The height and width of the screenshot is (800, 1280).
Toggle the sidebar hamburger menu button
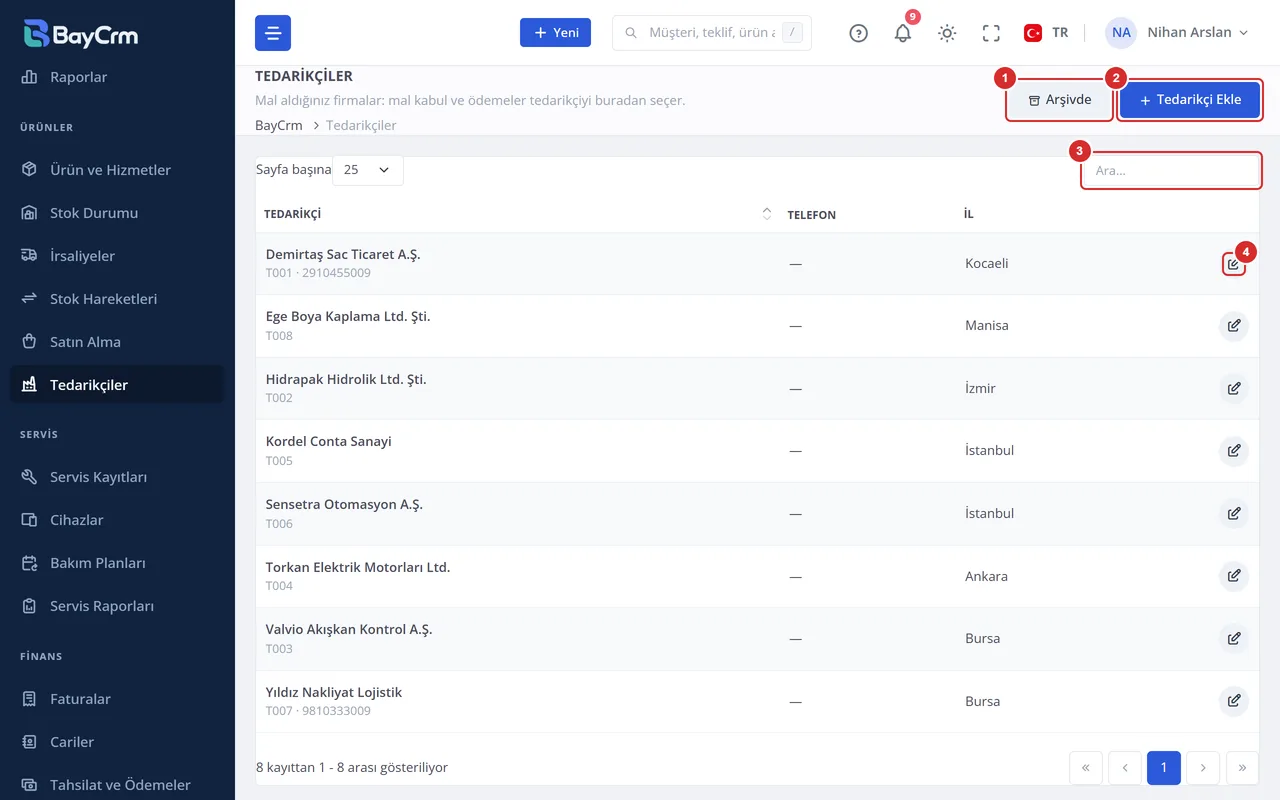click(273, 33)
